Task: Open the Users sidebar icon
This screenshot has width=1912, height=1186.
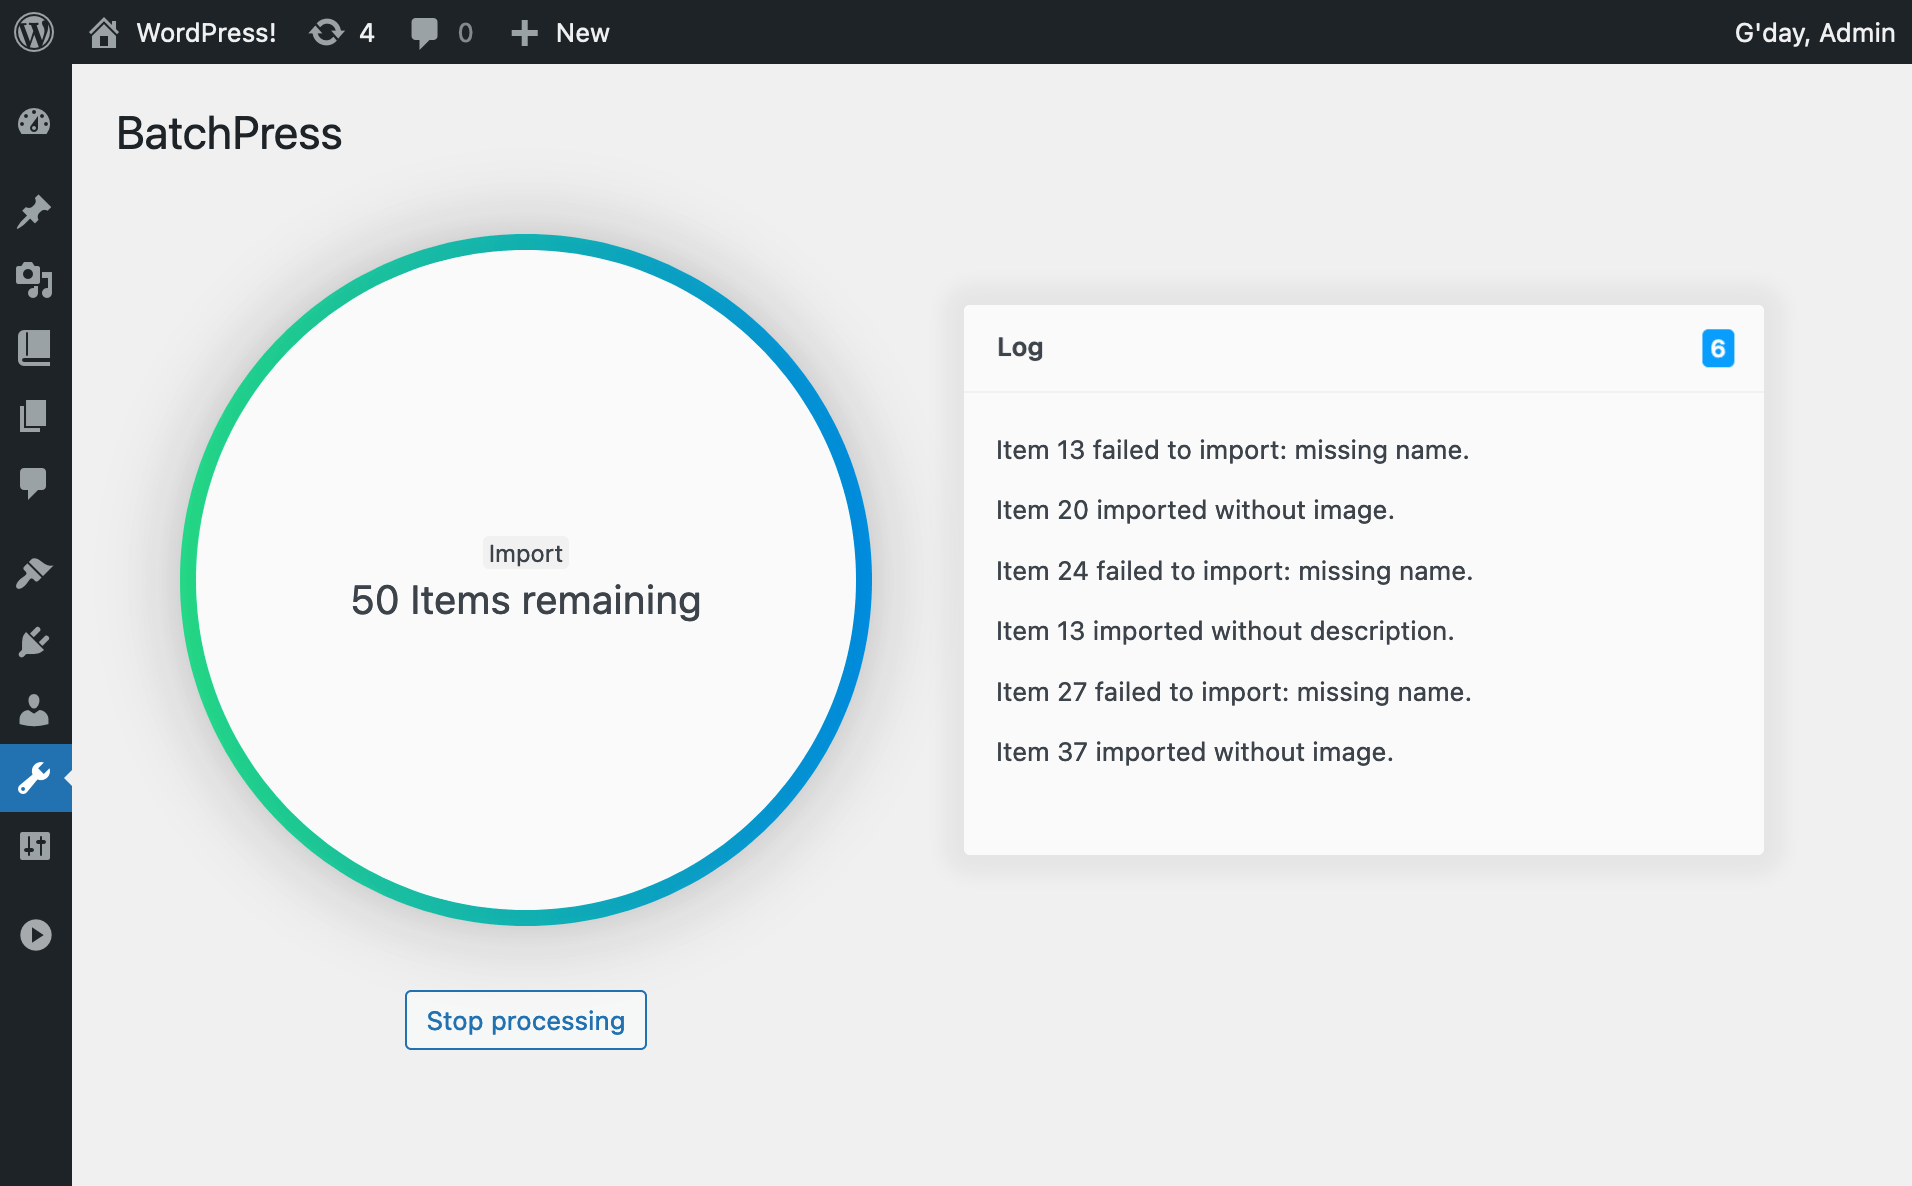Action: pos(34,710)
